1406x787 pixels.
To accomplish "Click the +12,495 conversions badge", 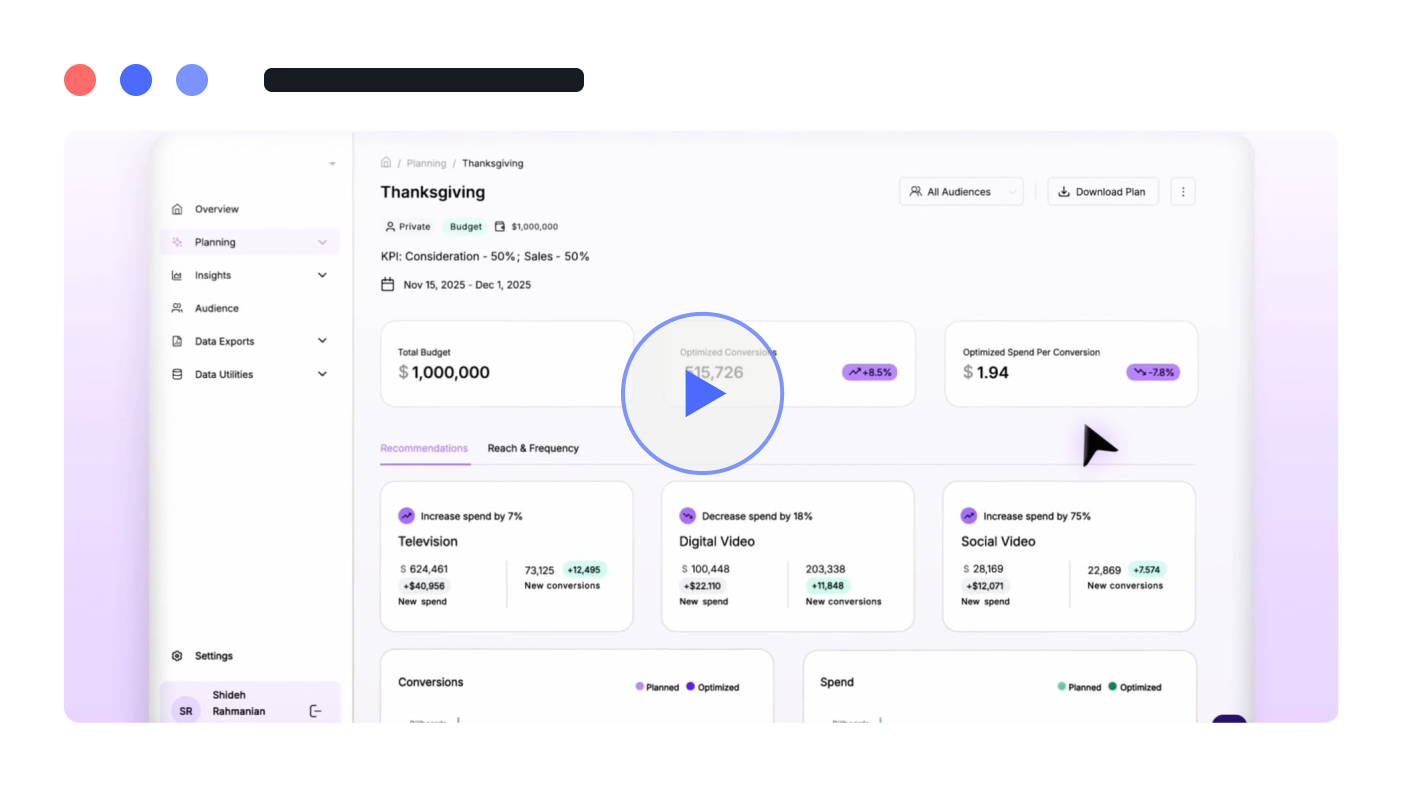I will pyautogui.click(x=584, y=570).
